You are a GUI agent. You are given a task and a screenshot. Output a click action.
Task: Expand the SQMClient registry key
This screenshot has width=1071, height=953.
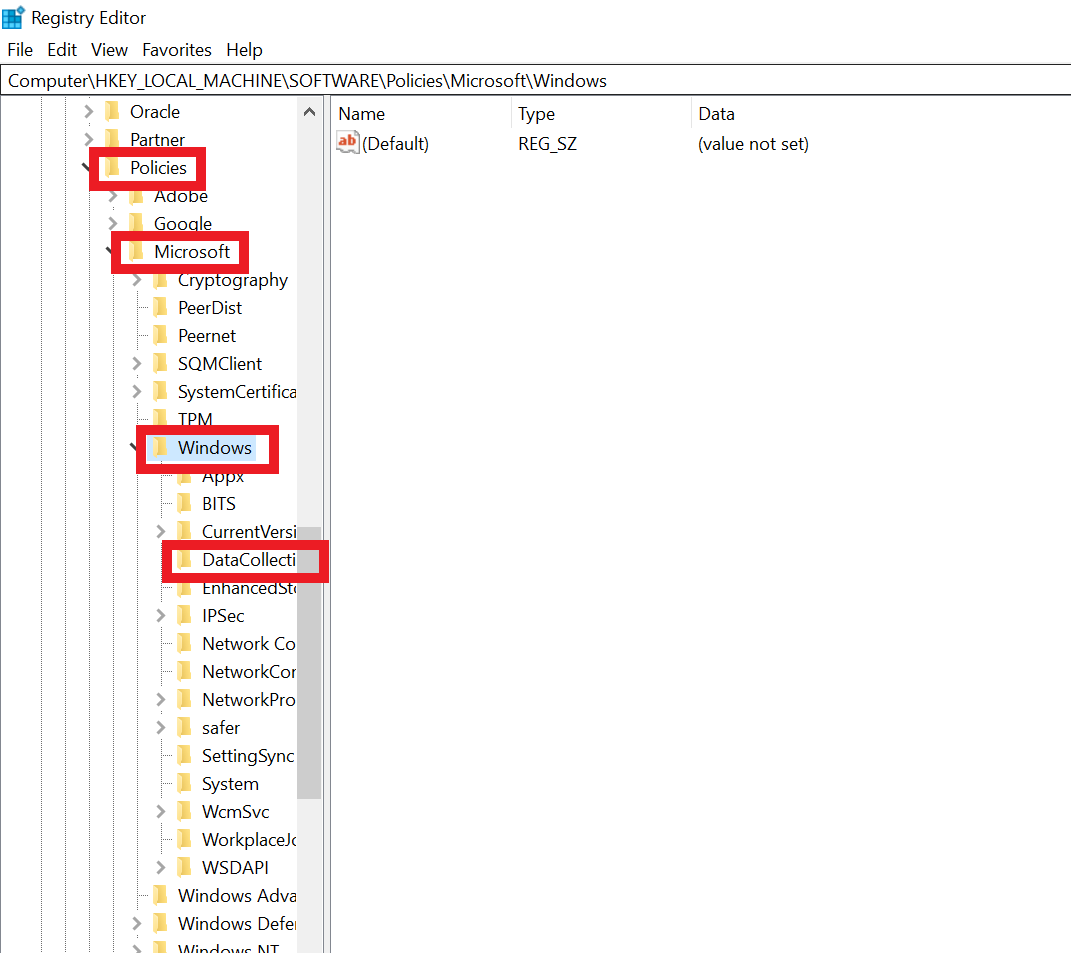point(139,363)
